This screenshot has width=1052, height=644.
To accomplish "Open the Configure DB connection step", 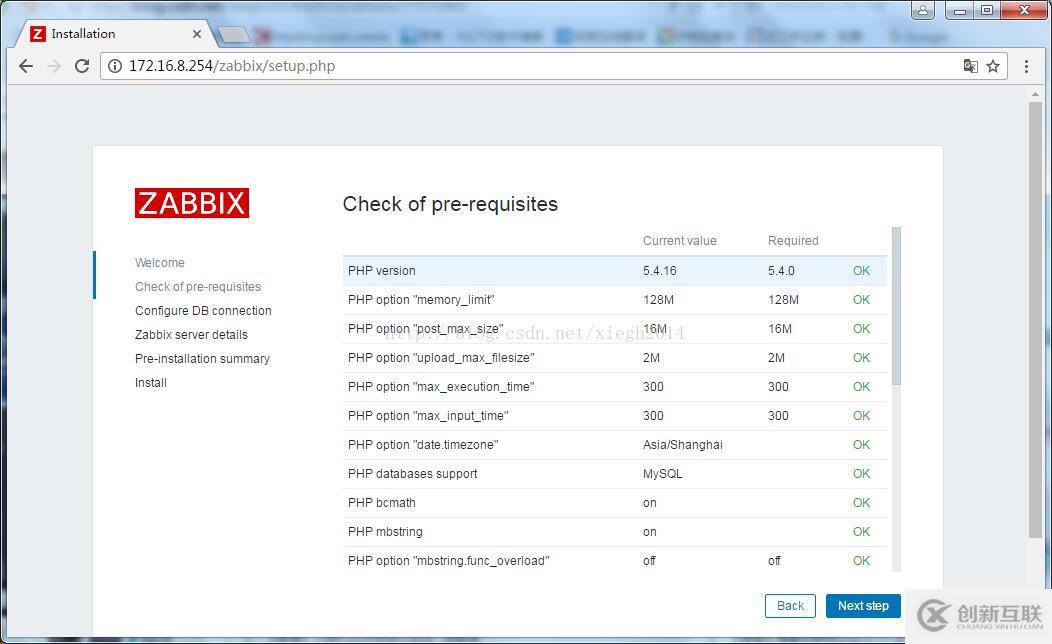I will (x=203, y=310).
